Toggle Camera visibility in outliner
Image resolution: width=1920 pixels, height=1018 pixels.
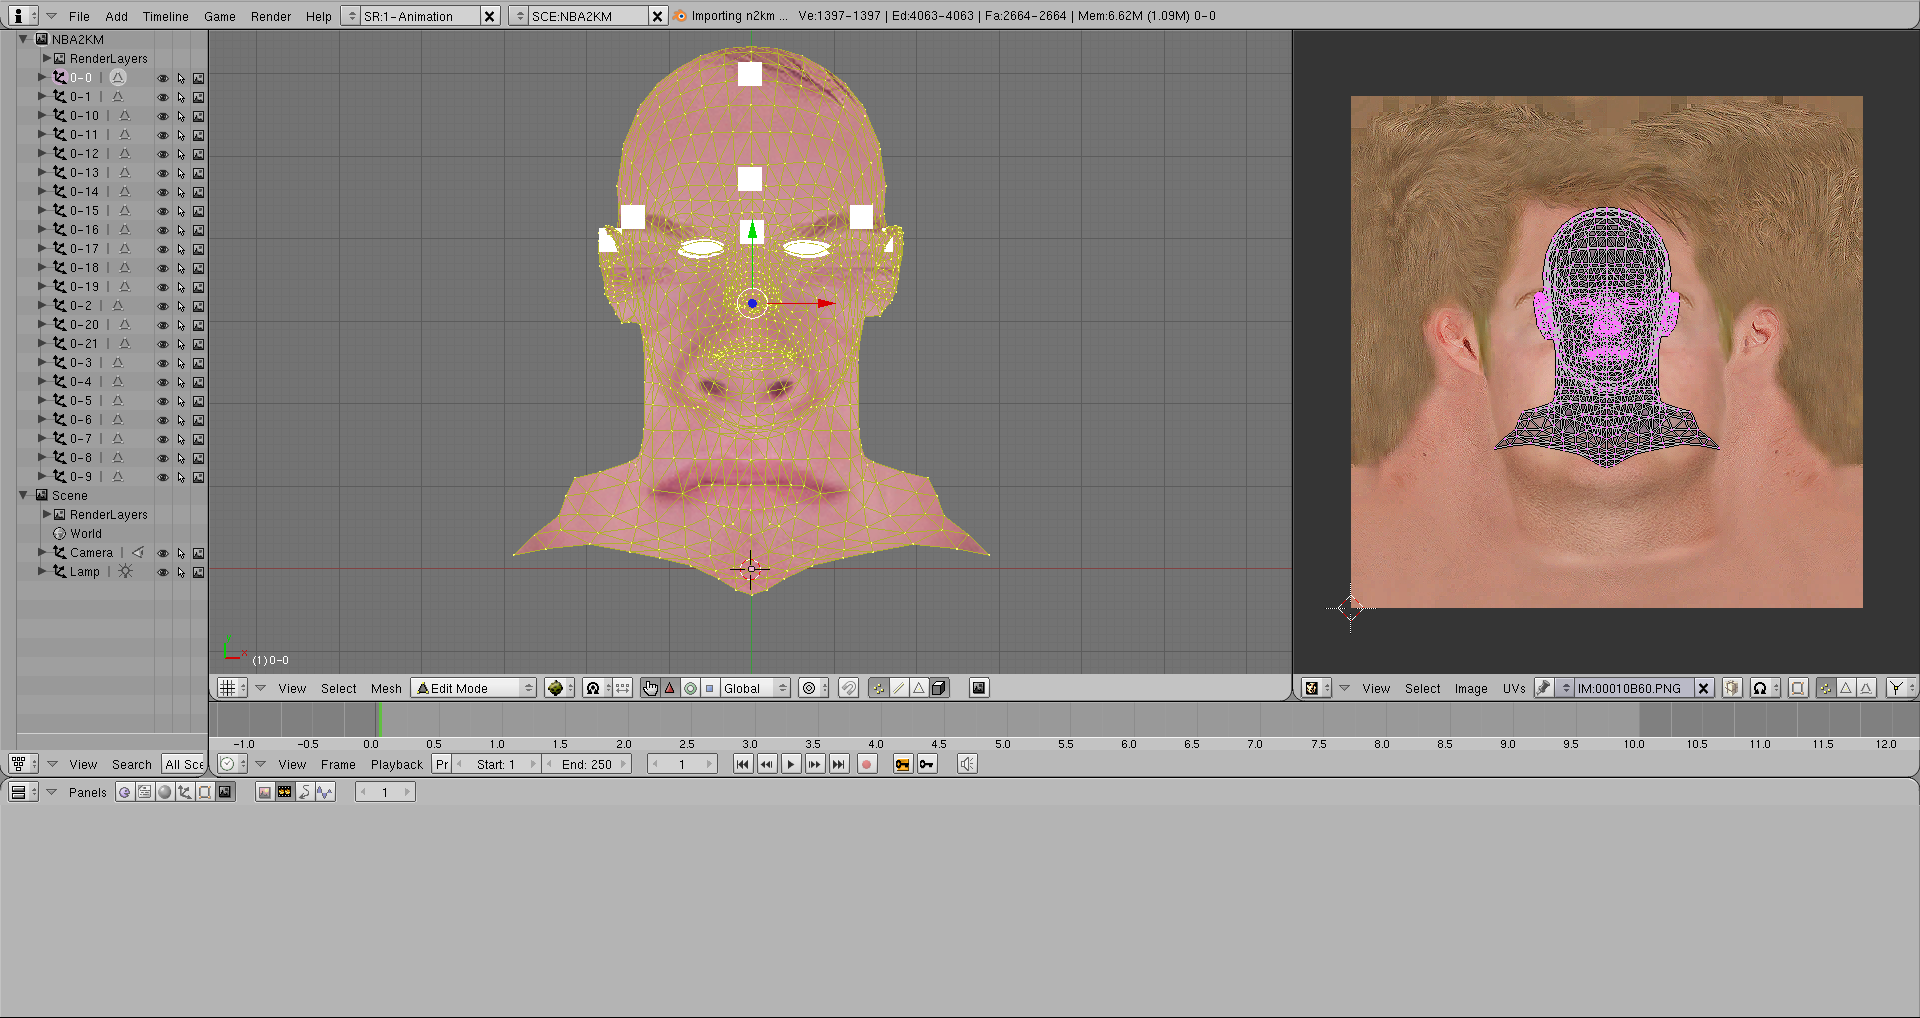click(x=162, y=553)
